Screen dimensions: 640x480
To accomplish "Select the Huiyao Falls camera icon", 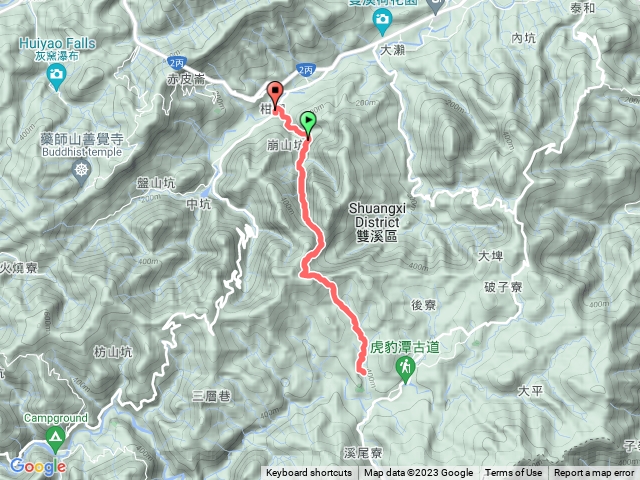I will [x=56, y=77].
